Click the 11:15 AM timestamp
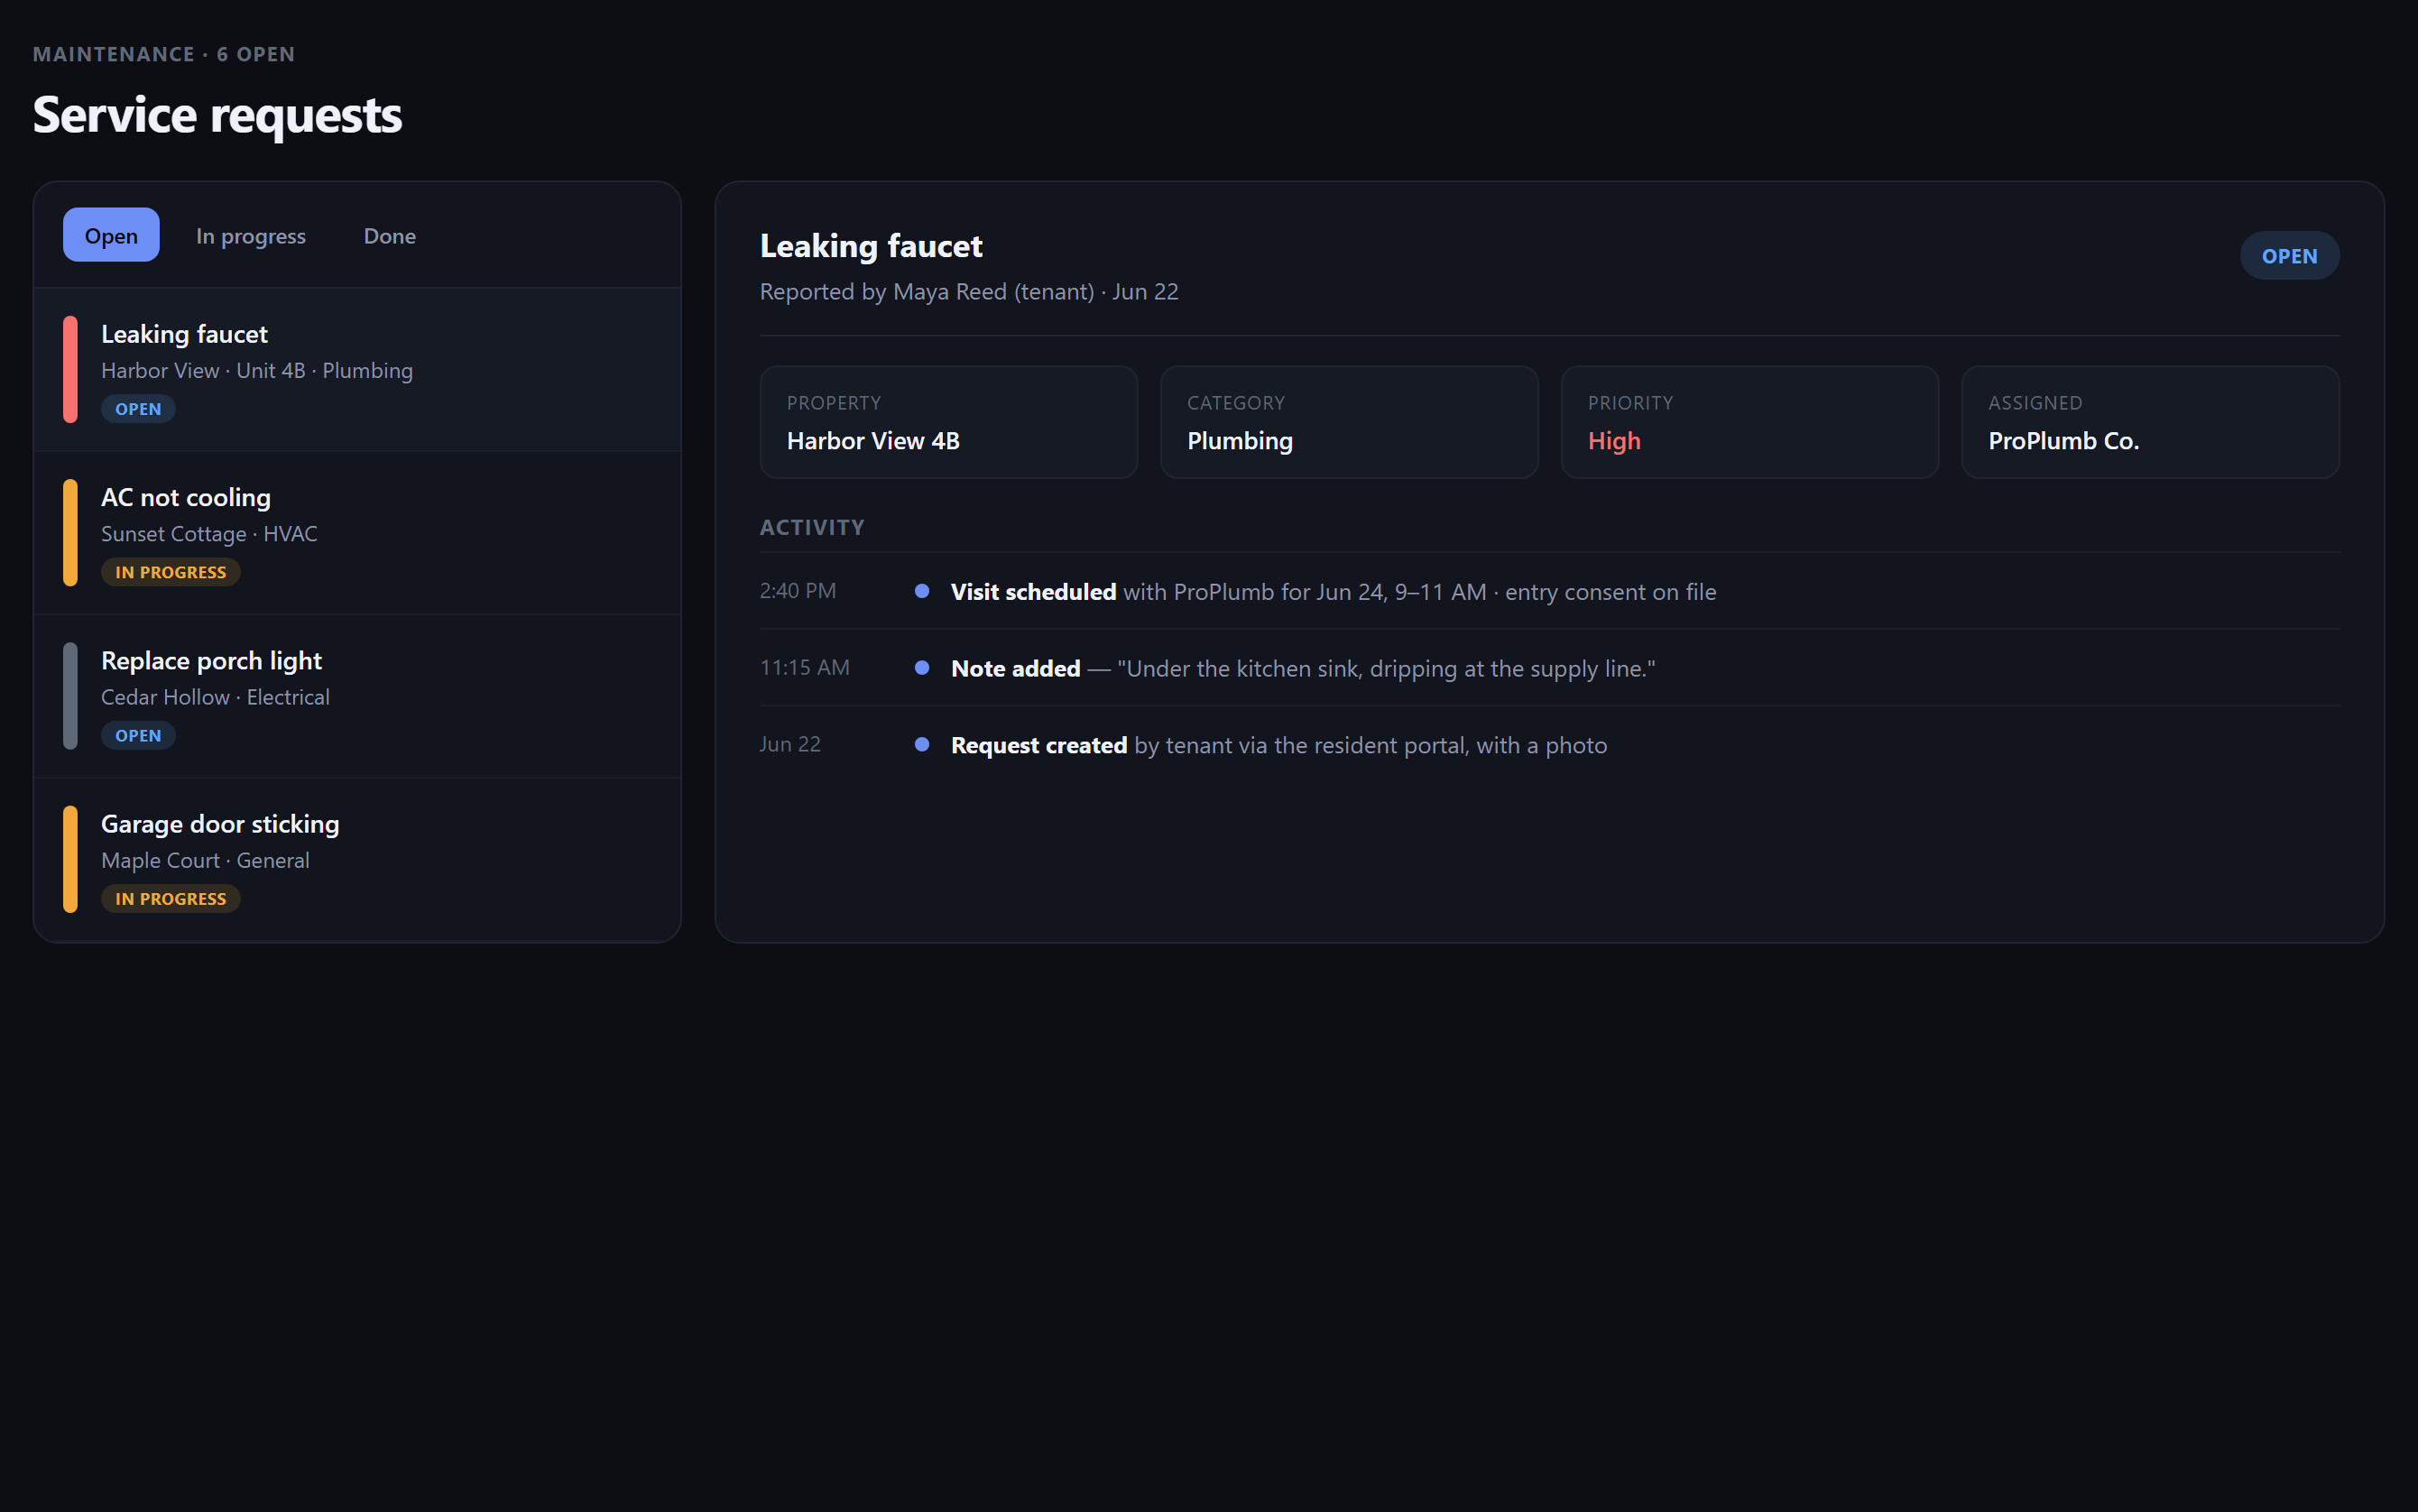Screen dimensions: 2418x1512 805,668
